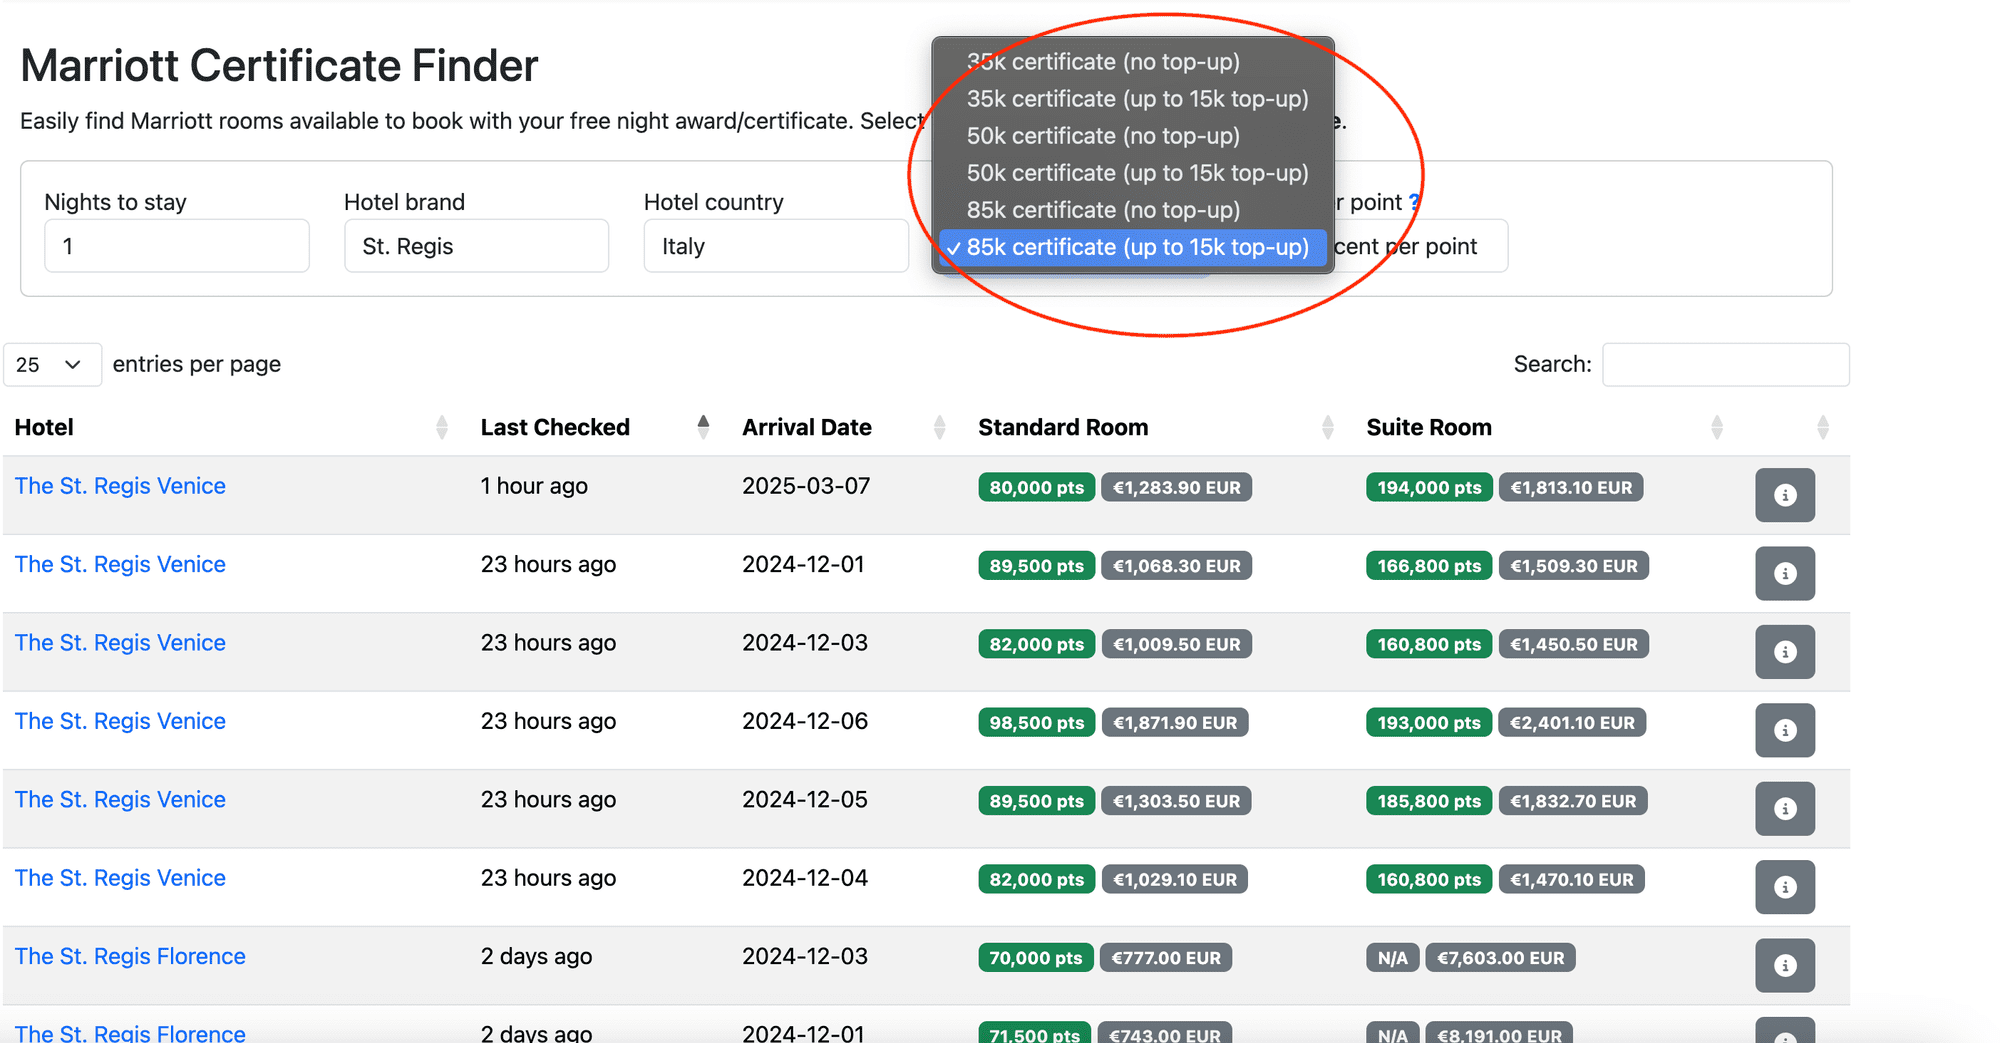
Task: Choose 50k certificate (up to 15k top-up)
Action: tap(1133, 173)
